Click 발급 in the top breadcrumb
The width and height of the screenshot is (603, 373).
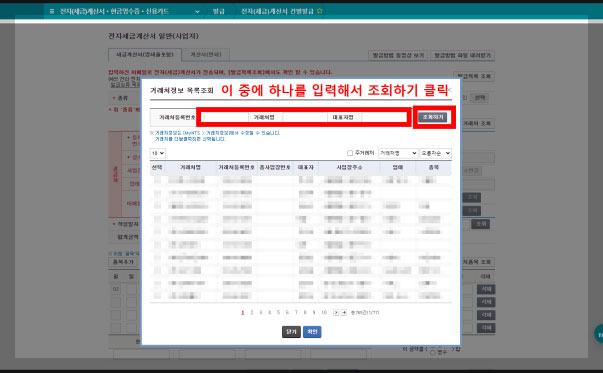click(219, 11)
